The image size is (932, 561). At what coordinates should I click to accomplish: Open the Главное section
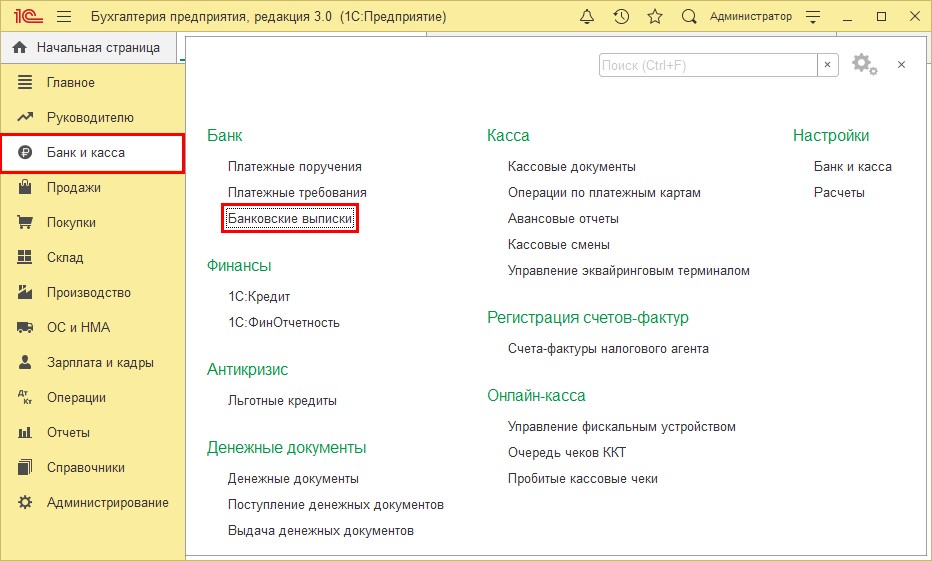click(x=92, y=83)
